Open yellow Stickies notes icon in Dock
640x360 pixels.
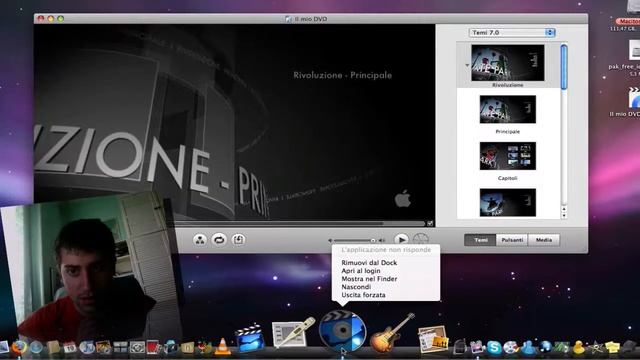click(x=612, y=347)
